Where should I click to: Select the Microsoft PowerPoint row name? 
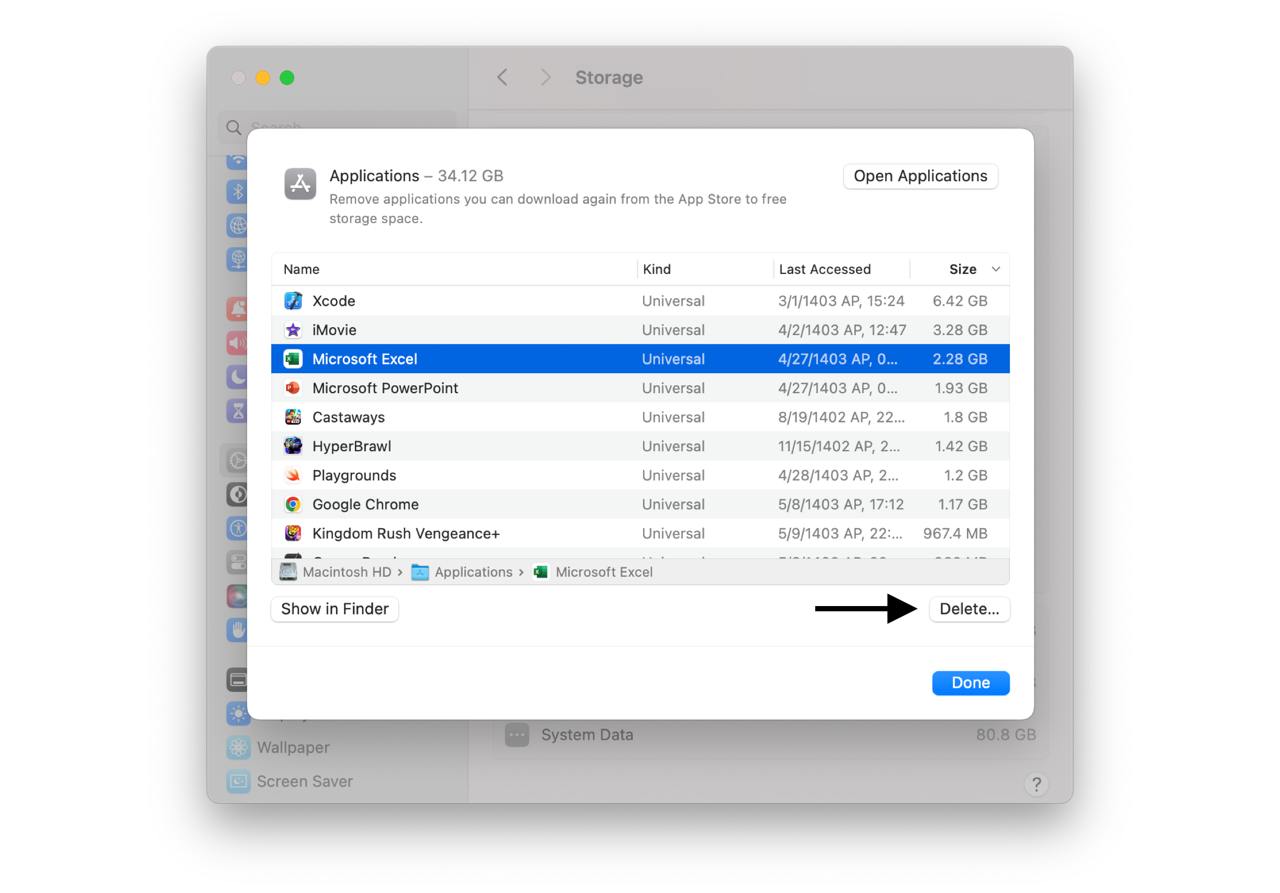pyautogui.click(x=385, y=388)
